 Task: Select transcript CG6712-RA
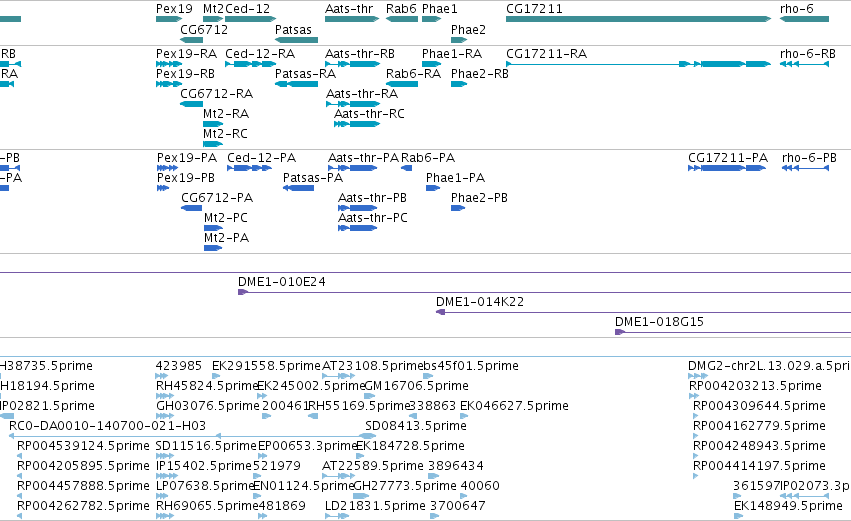point(217,94)
